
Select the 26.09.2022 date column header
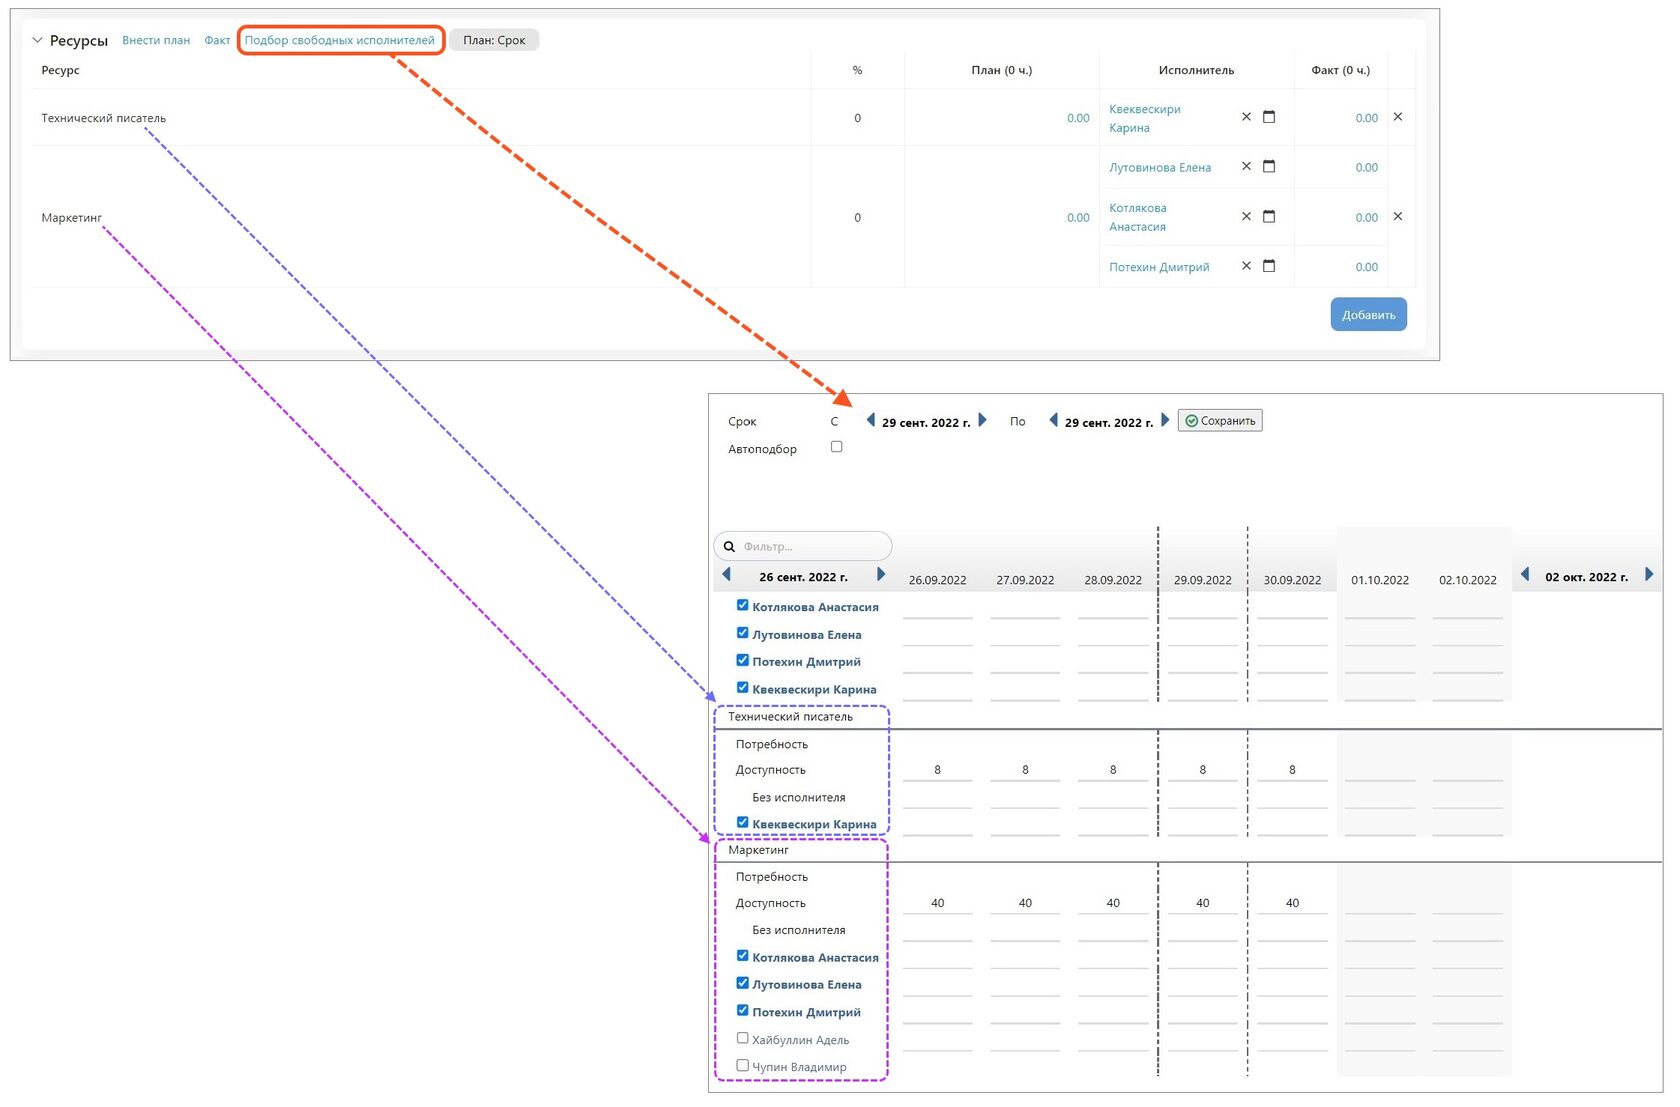click(937, 580)
